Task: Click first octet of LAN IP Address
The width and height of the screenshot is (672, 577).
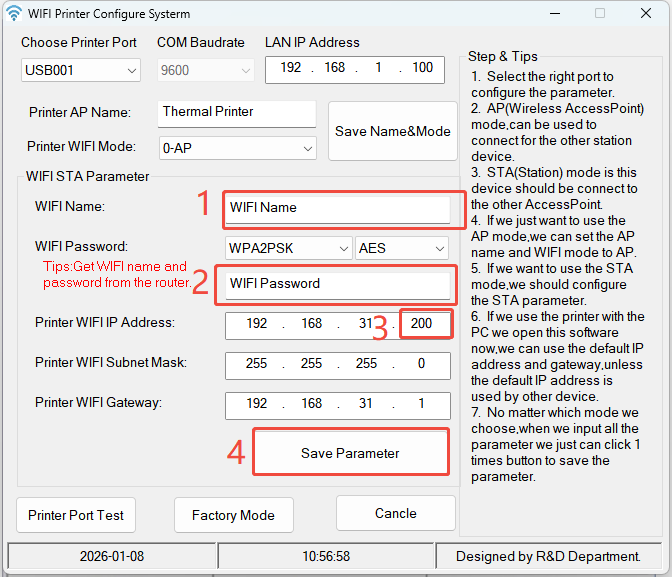Action: pyautogui.click(x=289, y=68)
